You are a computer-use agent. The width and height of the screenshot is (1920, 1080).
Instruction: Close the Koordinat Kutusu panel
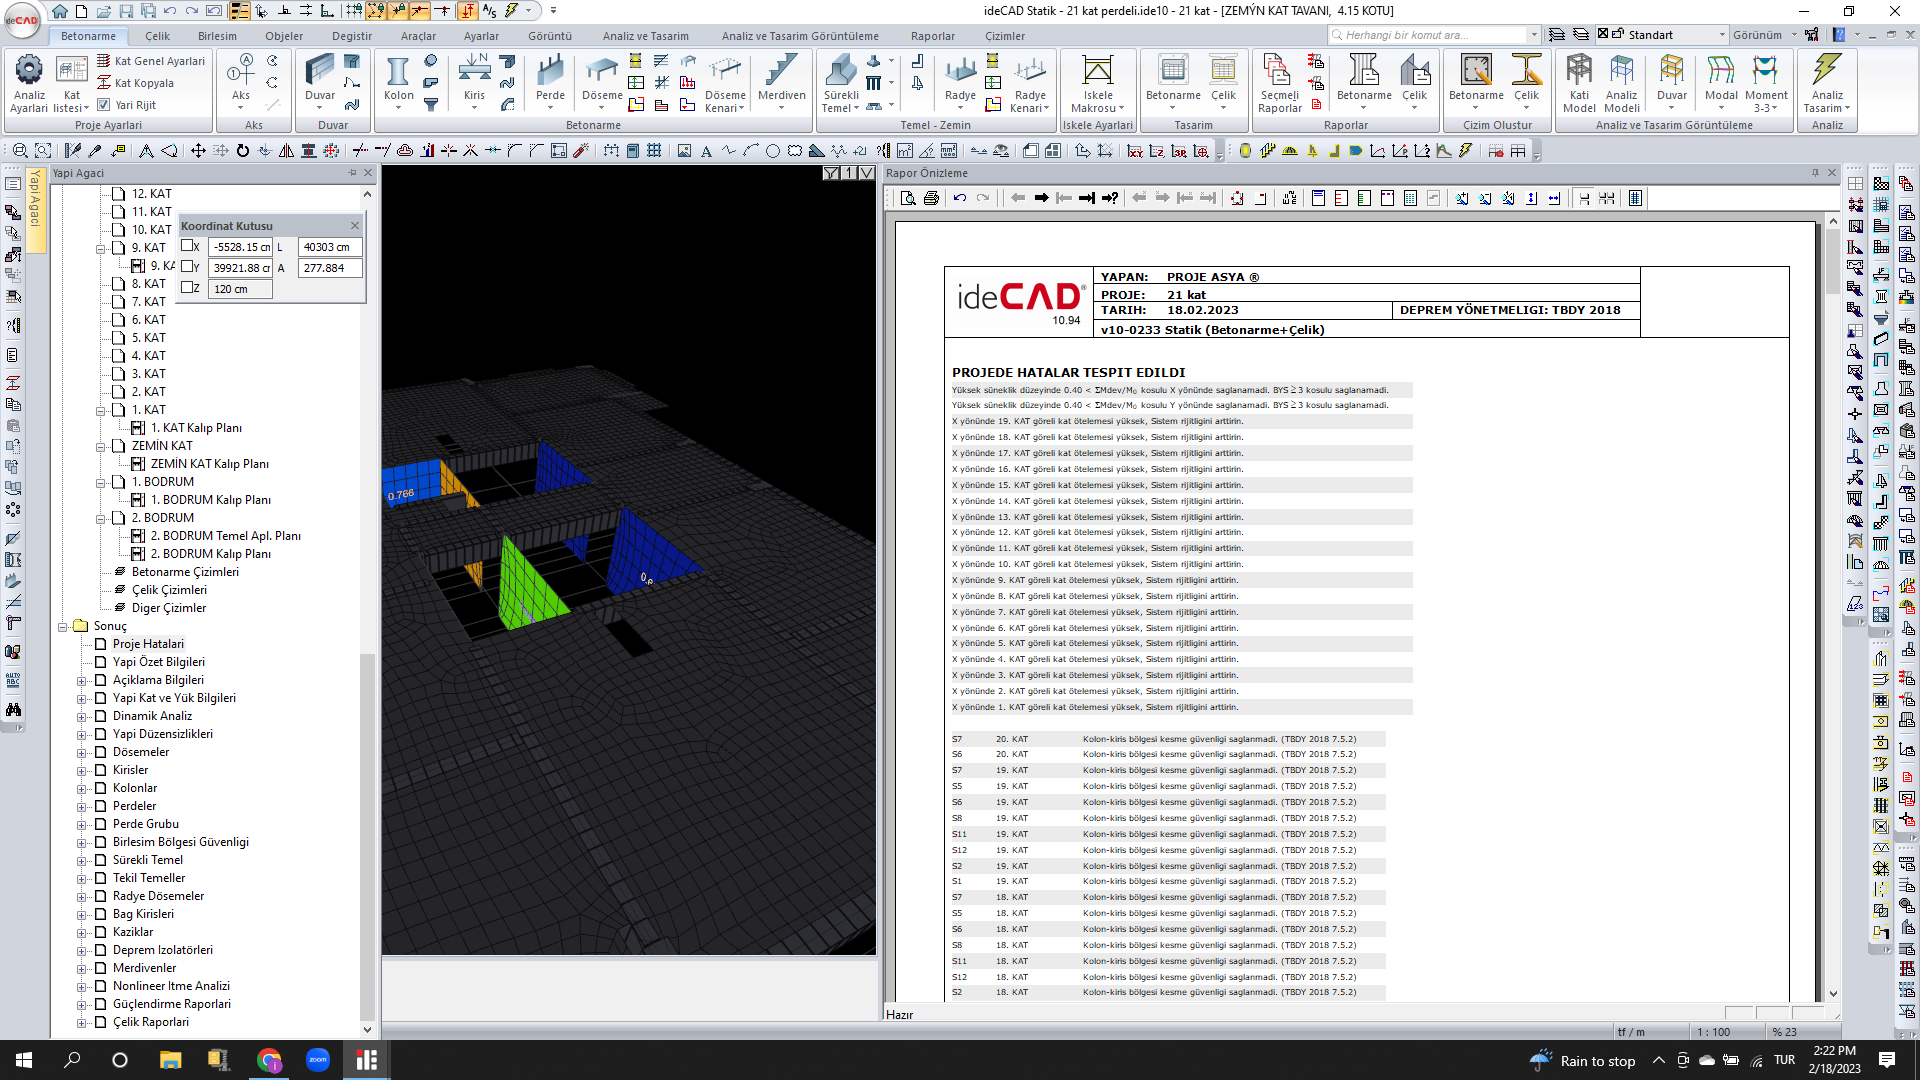pyautogui.click(x=354, y=226)
